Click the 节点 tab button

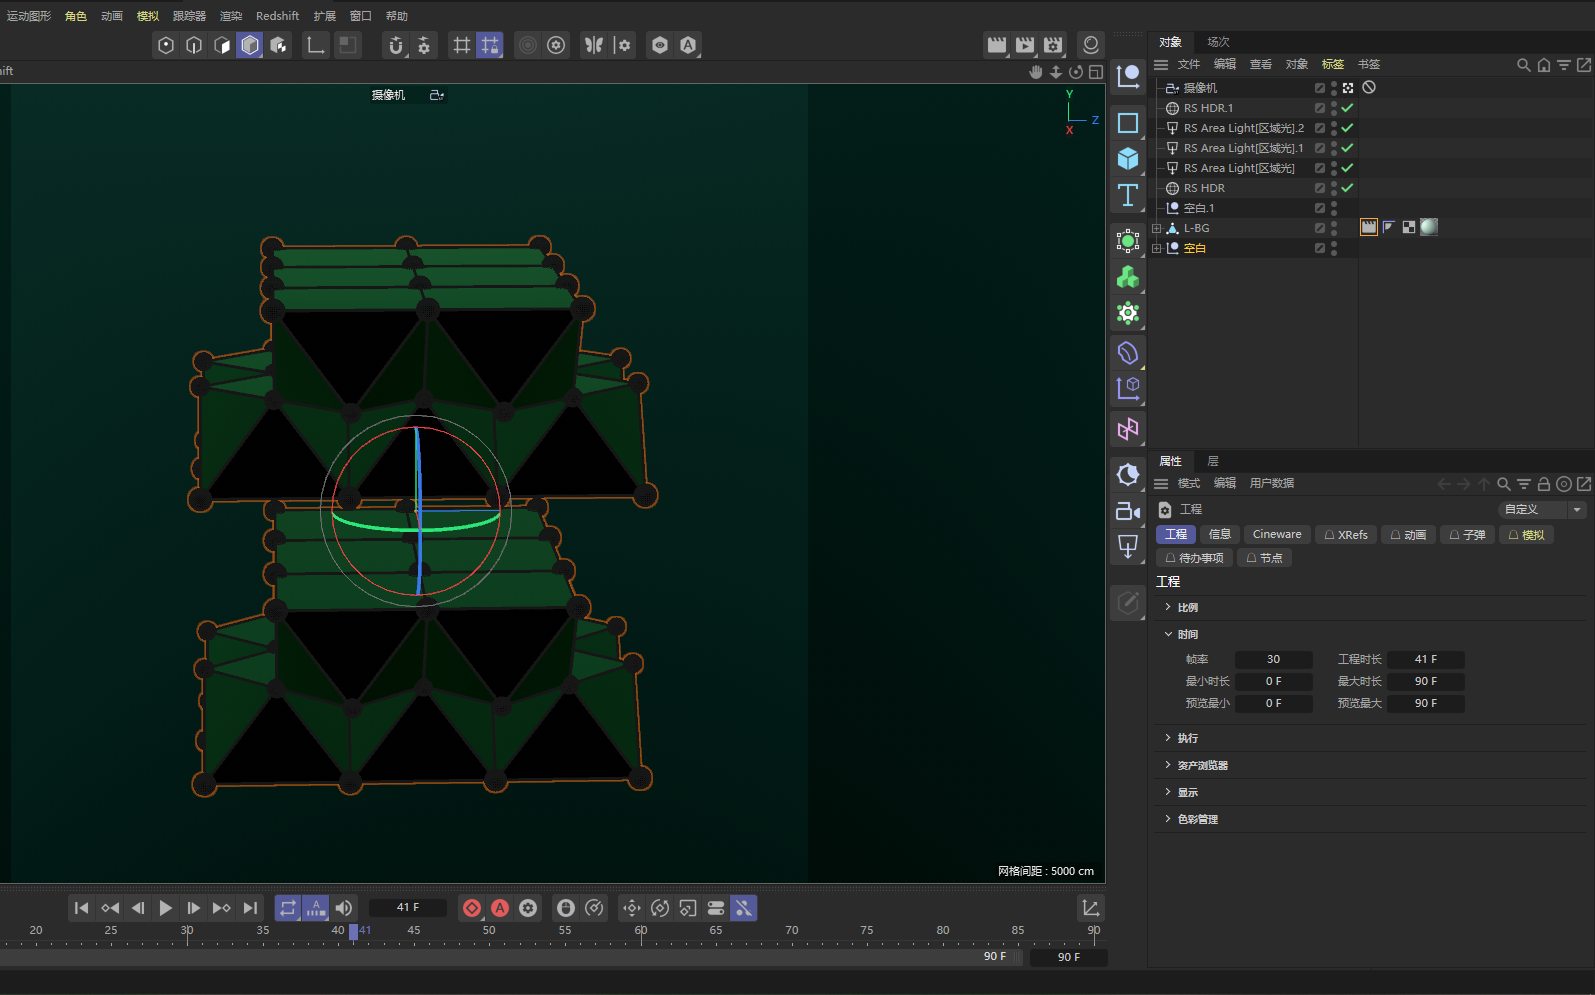click(x=1264, y=559)
